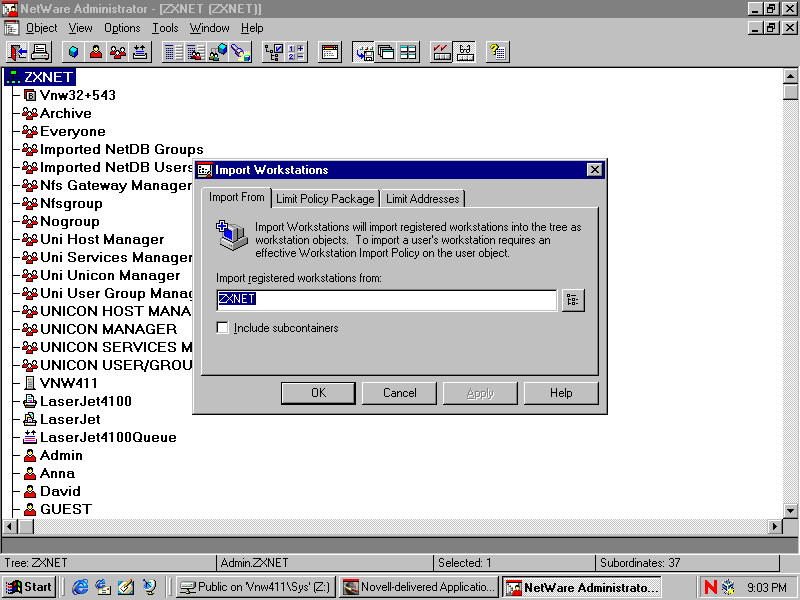Select the VNW411 server object
The width and height of the screenshot is (800, 600).
point(61,383)
